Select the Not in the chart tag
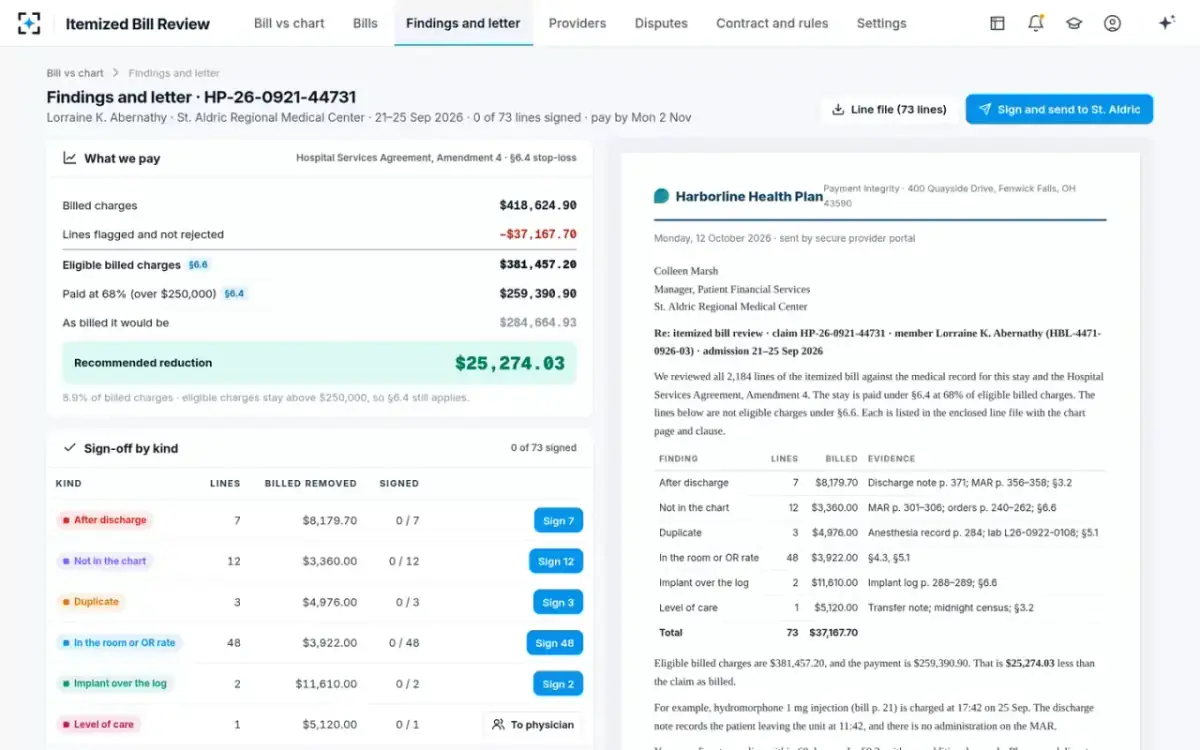 click(x=104, y=561)
